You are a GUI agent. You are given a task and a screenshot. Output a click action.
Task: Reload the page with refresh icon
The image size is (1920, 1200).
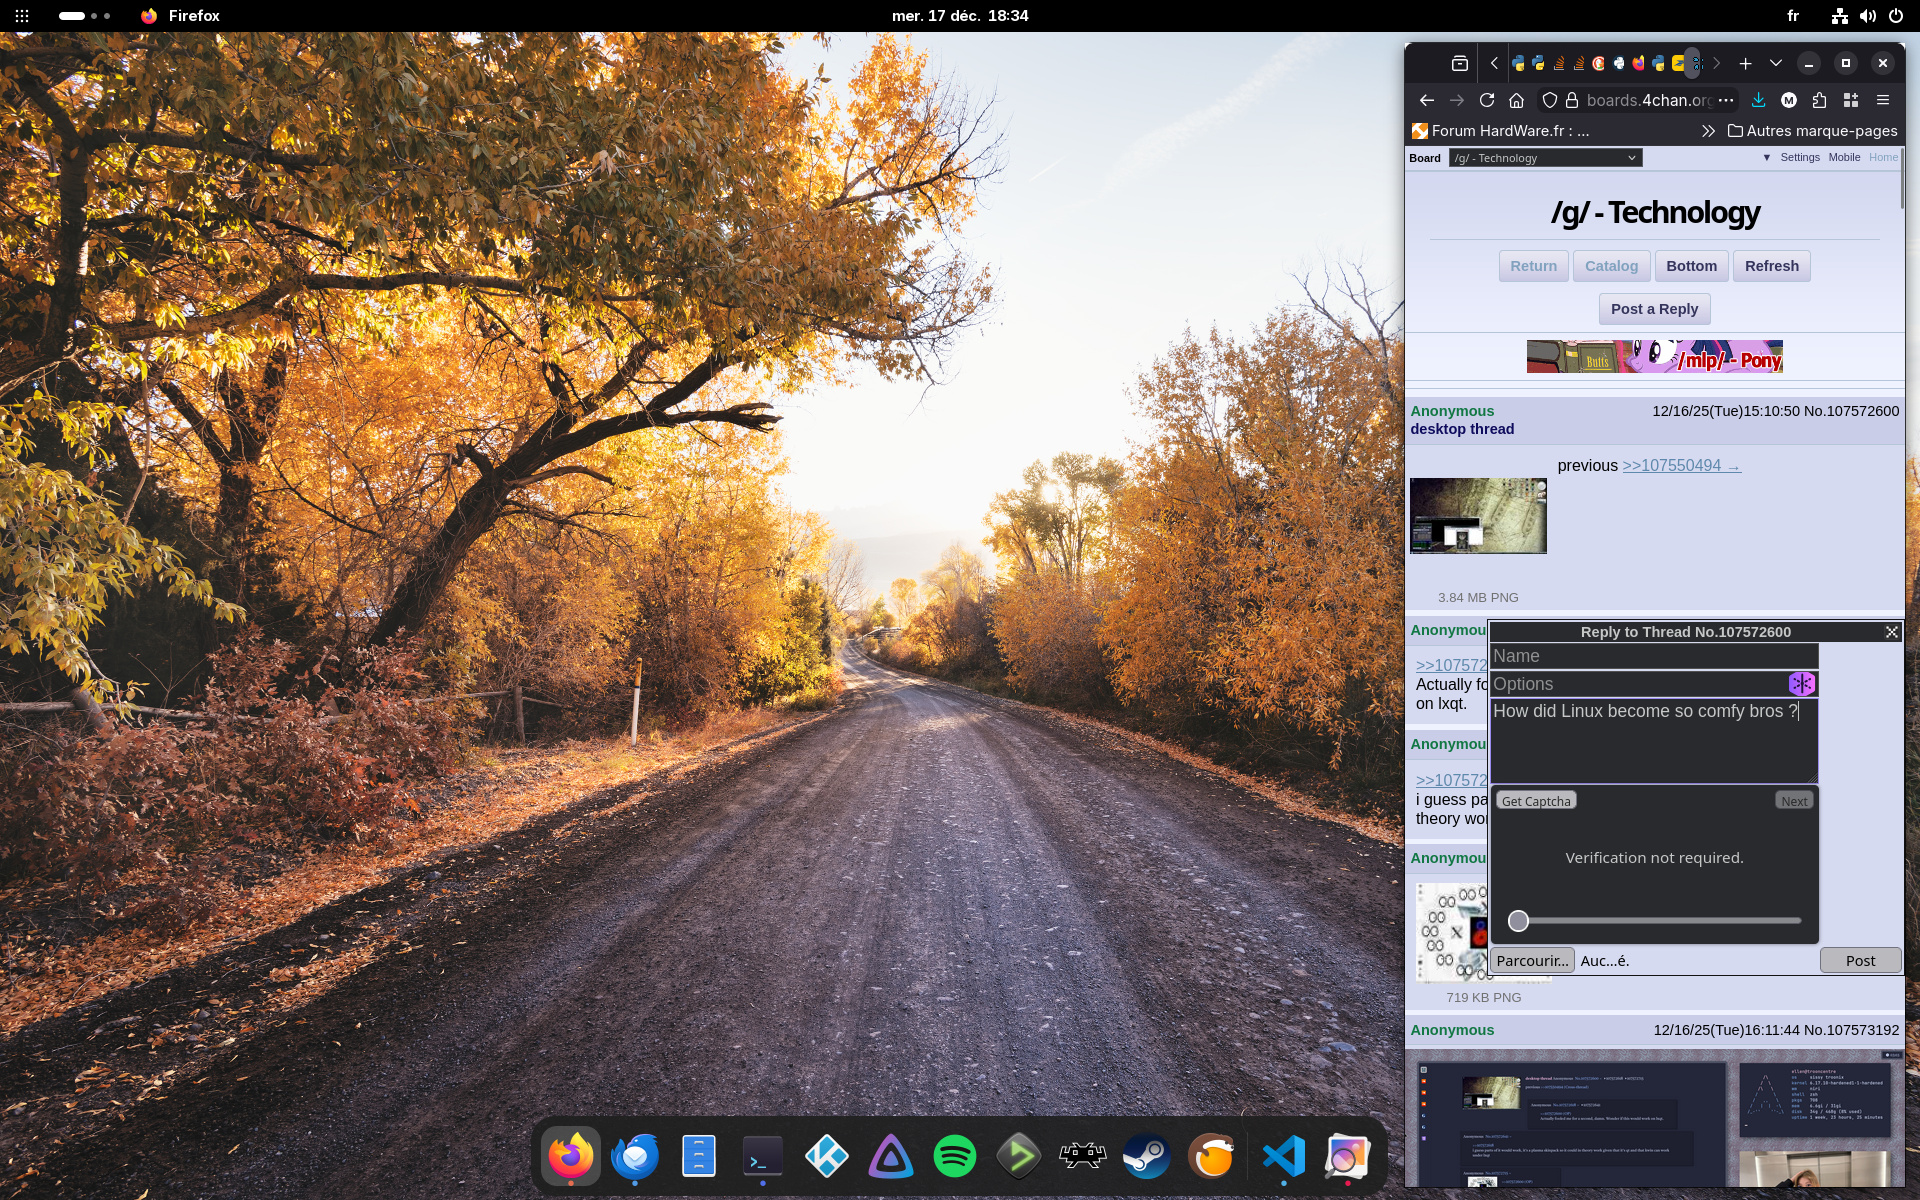(1487, 100)
